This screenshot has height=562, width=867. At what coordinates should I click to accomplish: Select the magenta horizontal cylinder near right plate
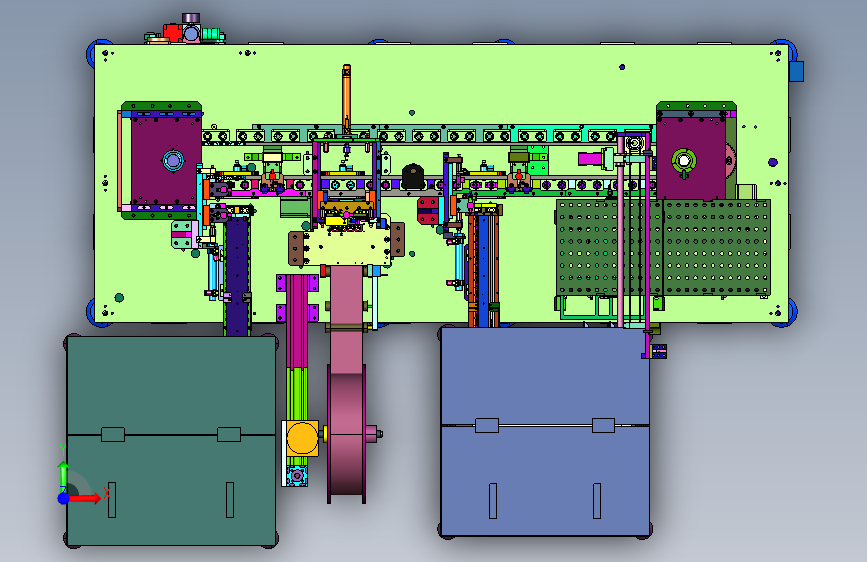(590, 159)
